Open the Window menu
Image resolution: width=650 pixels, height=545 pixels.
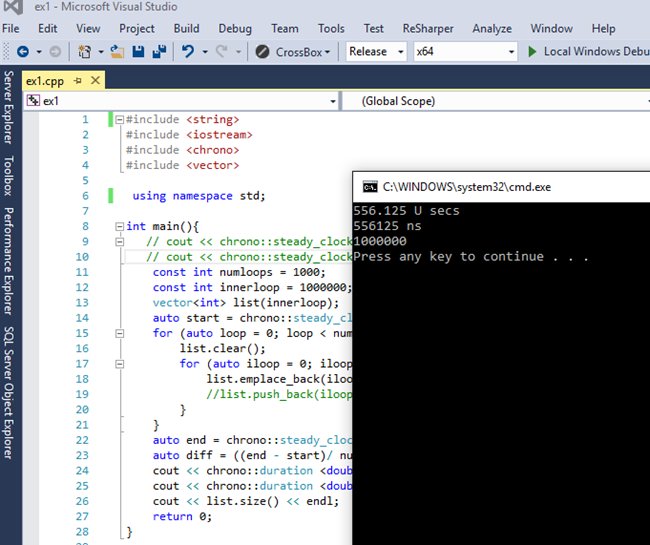click(x=552, y=29)
